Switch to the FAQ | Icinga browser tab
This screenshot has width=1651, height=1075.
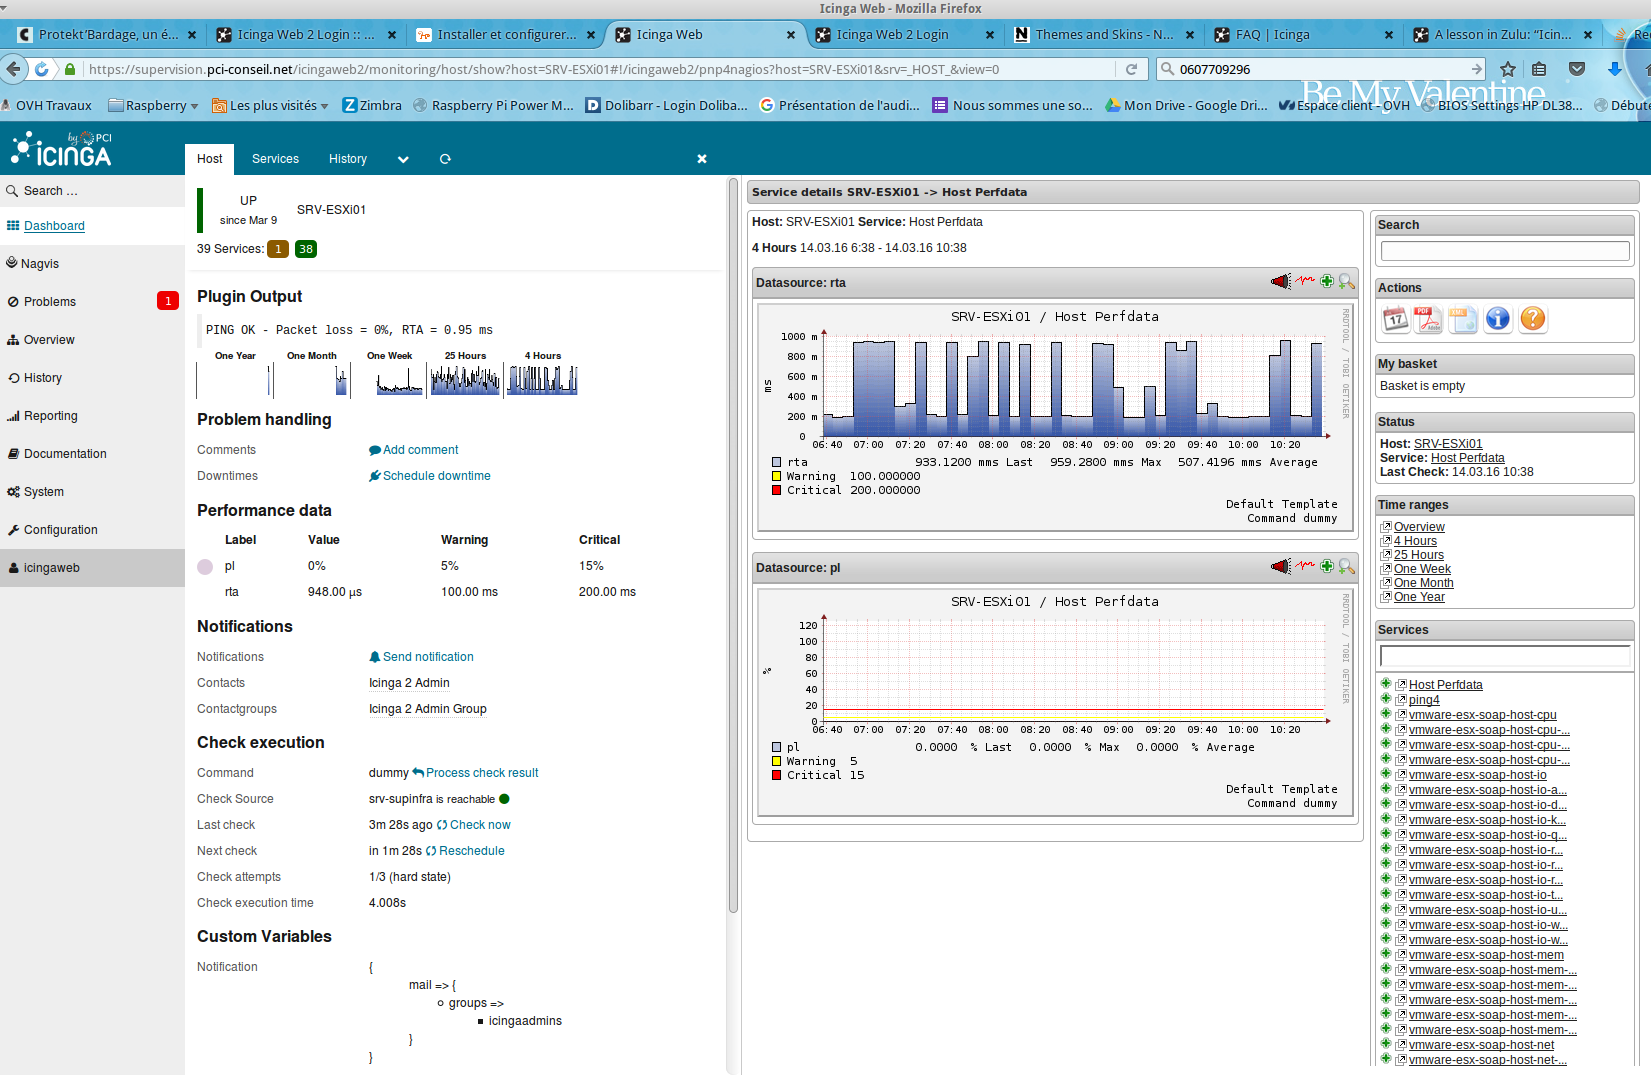[x=1303, y=34]
